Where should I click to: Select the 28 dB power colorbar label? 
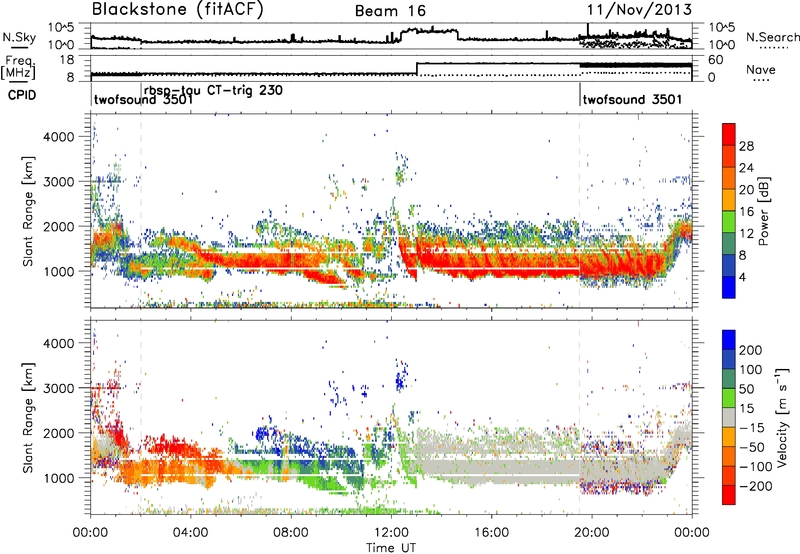(x=746, y=146)
